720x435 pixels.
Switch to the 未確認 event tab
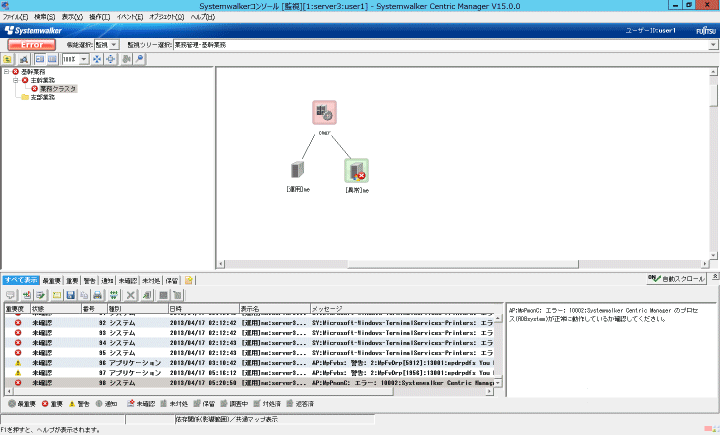click(x=127, y=281)
